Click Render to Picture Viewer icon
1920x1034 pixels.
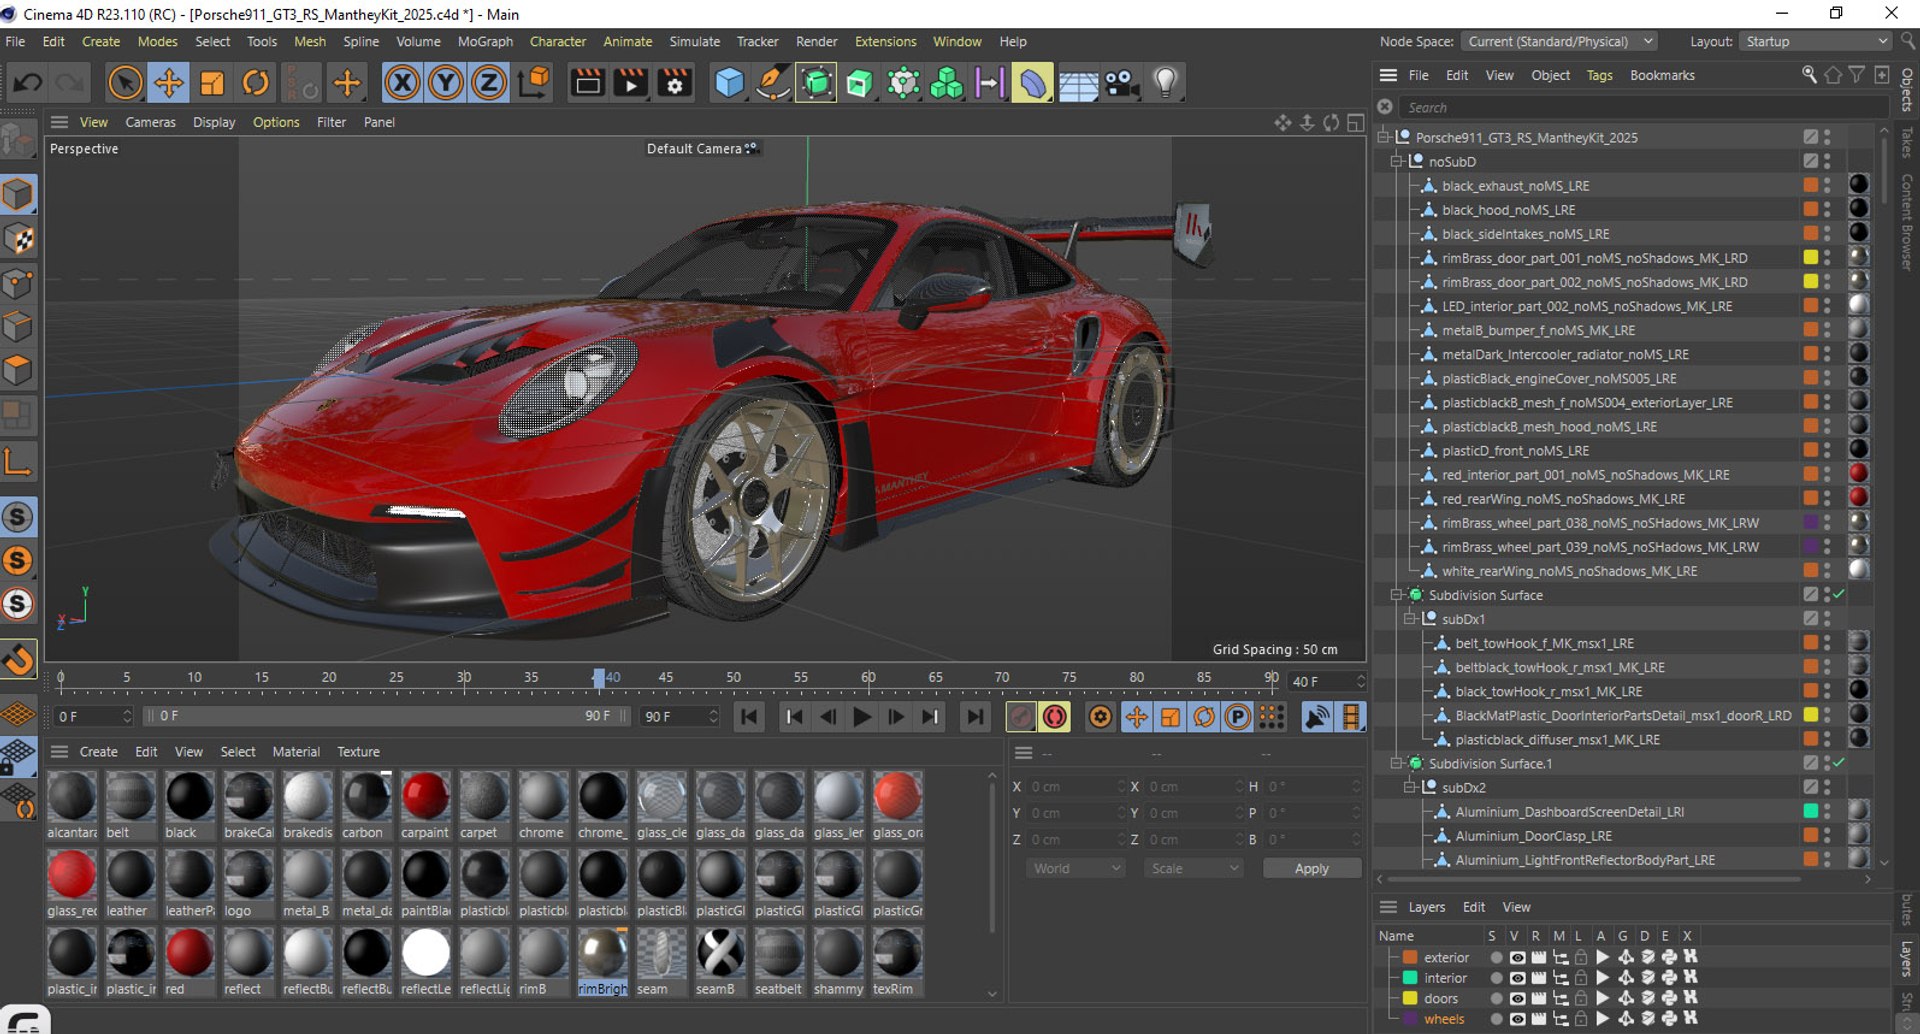[x=631, y=82]
